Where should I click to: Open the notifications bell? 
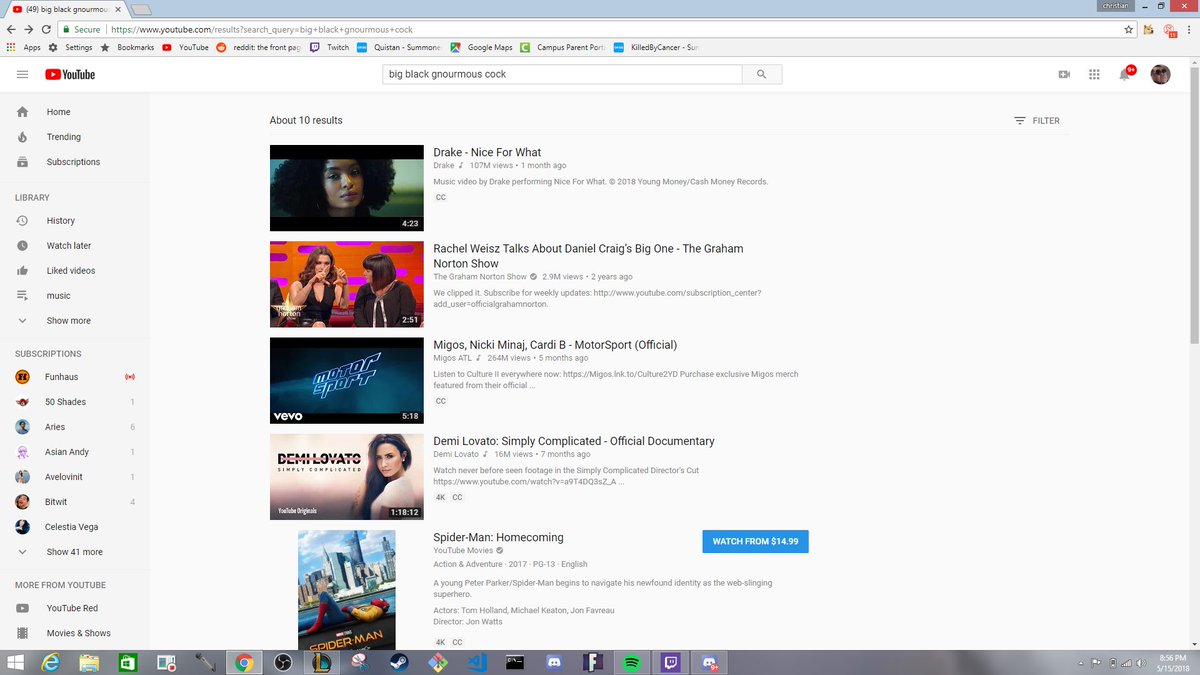point(1126,74)
